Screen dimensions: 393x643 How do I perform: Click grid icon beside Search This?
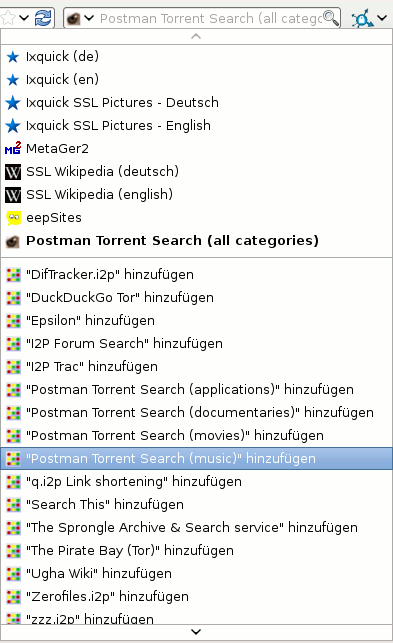13,505
